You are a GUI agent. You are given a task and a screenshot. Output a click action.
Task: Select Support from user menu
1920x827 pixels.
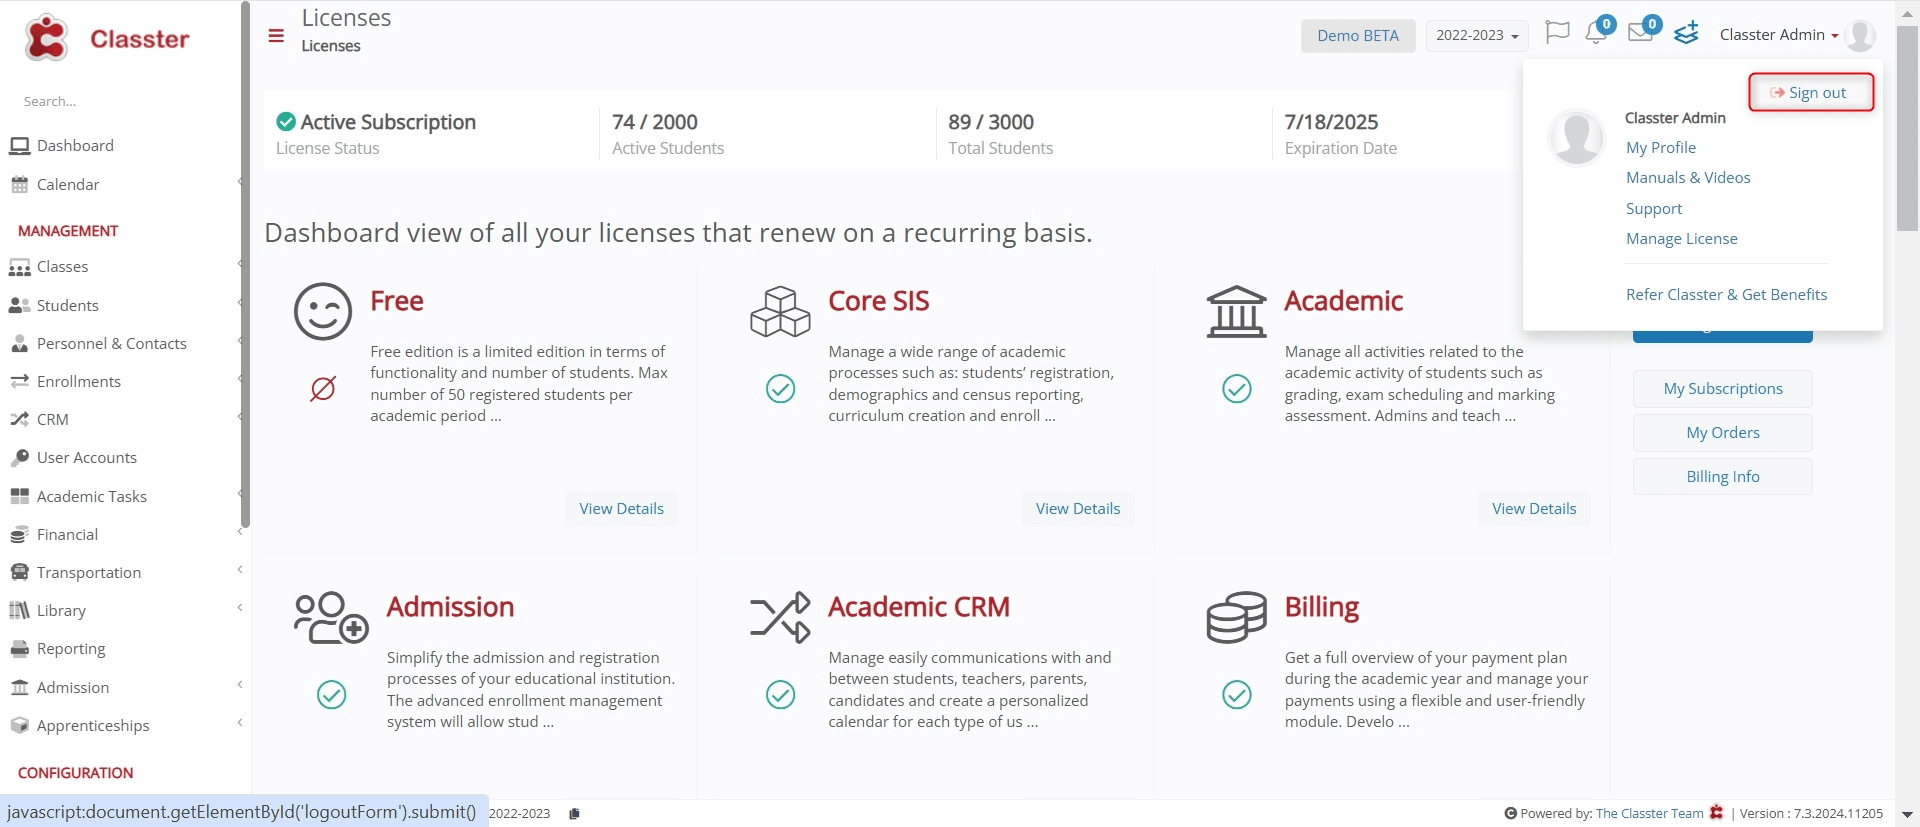pyautogui.click(x=1654, y=209)
